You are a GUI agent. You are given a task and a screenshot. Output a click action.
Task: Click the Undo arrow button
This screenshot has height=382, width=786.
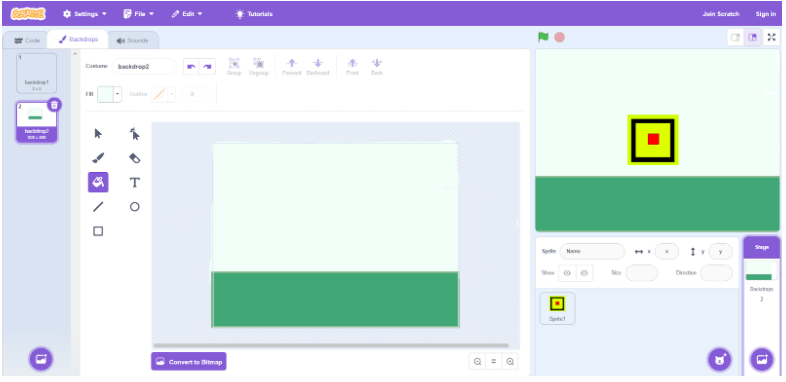(191, 67)
